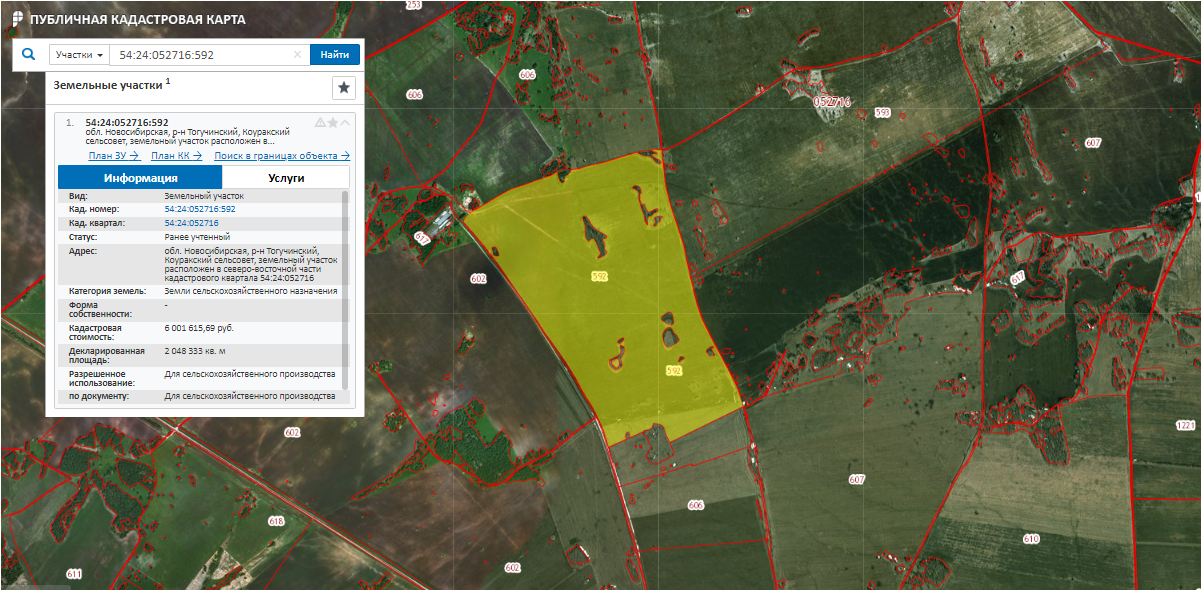Click the Публичная кадастровая карта logo

pyautogui.click(x=124, y=19)
